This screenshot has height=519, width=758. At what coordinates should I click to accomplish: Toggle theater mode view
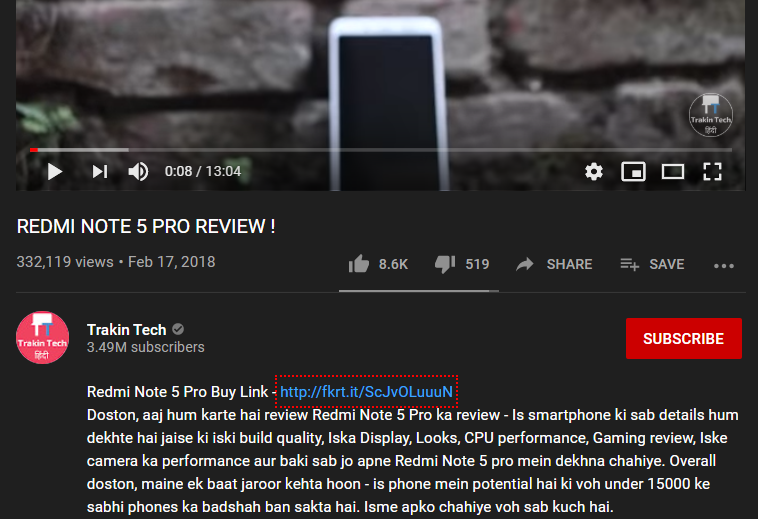tap(672, 172)
